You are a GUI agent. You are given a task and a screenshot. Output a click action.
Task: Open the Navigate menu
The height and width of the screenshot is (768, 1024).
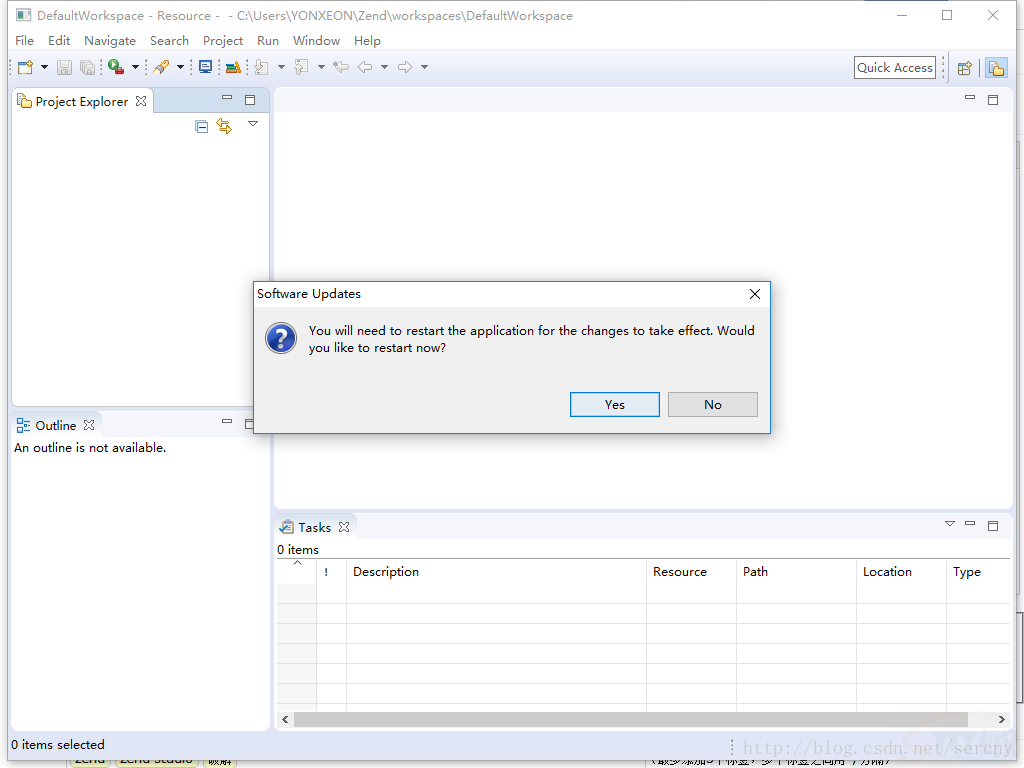[110, 40]
